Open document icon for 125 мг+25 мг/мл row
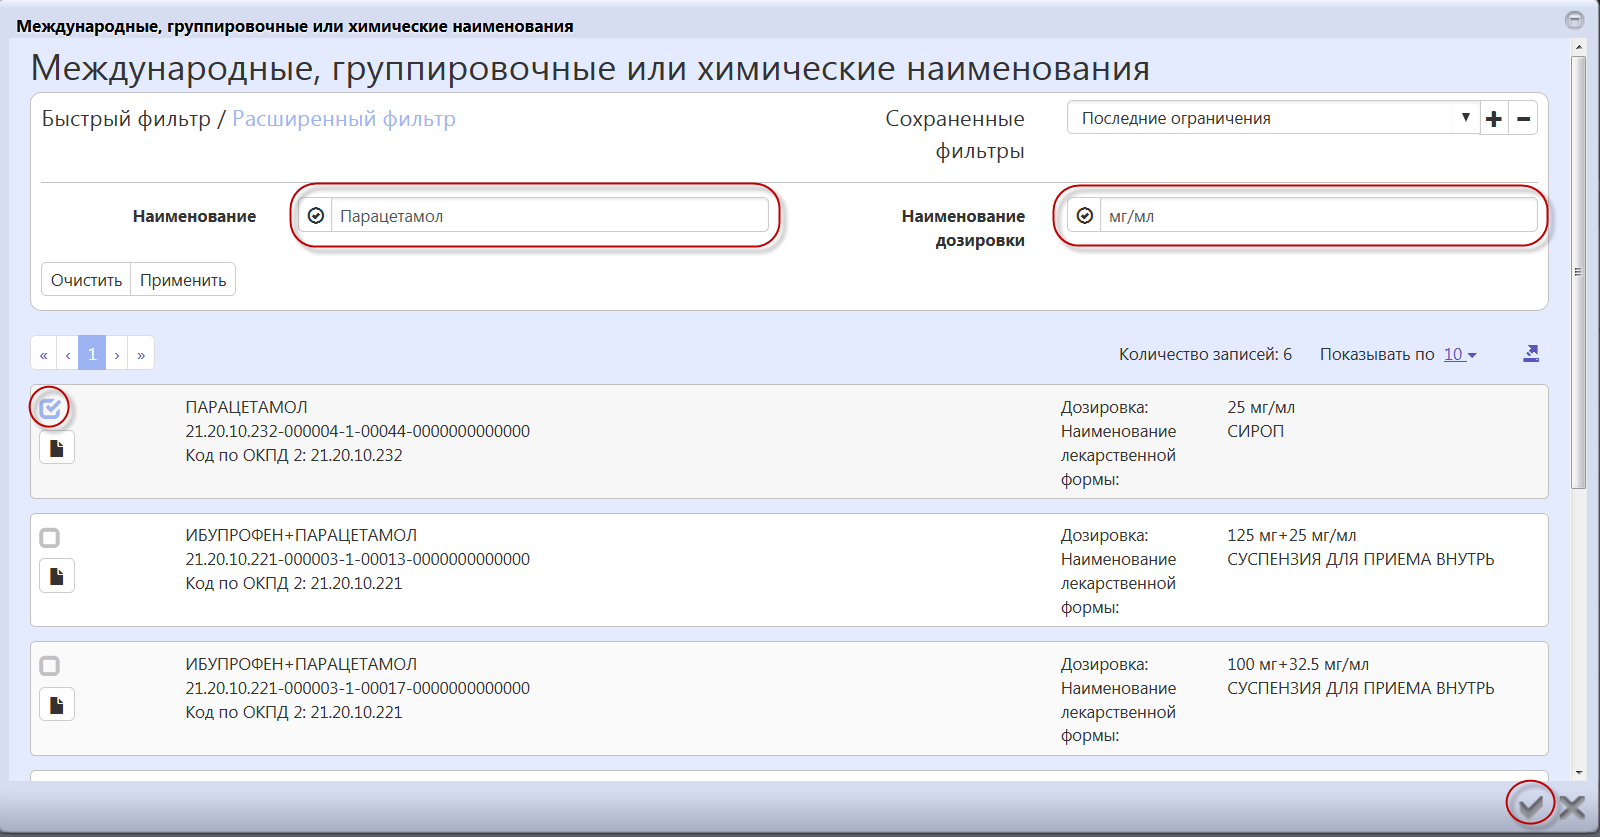 point(57,576)
